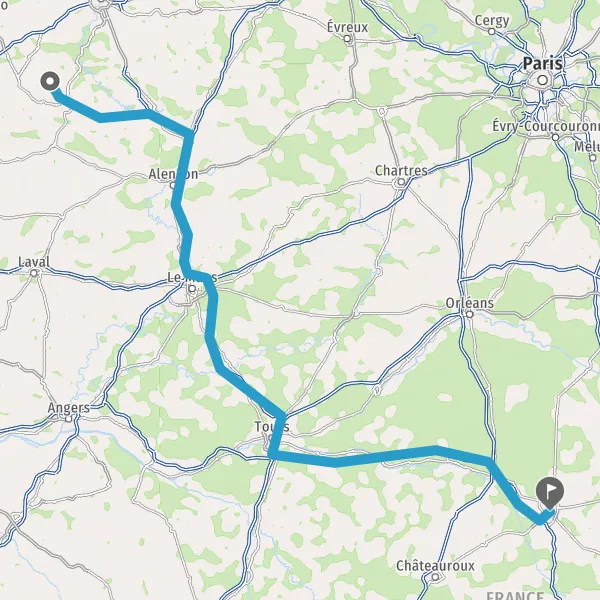Click the Châteauroux city marker
Image resolution: width=600 pixels, height=600 pixels.
[435, 577]
